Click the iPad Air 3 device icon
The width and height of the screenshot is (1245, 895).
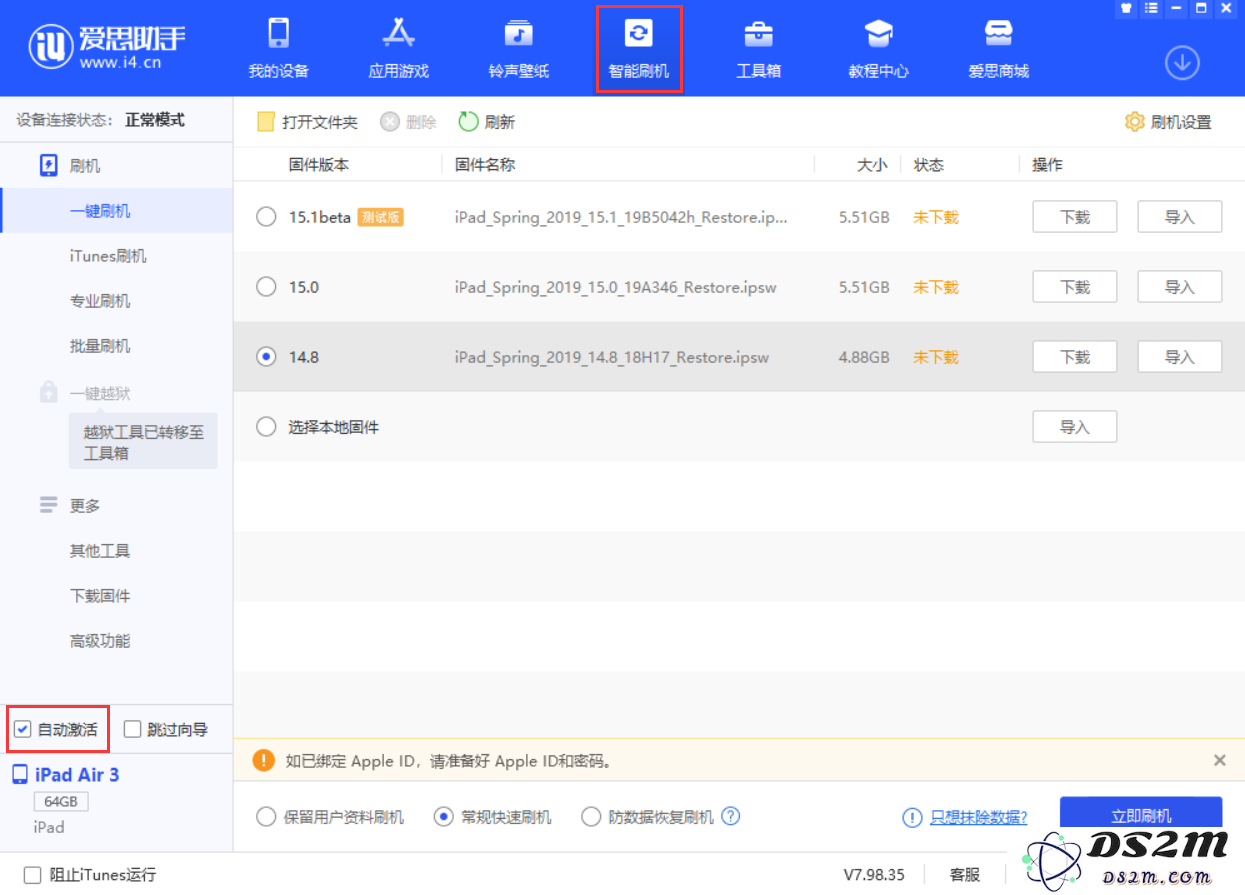[20, 775]
